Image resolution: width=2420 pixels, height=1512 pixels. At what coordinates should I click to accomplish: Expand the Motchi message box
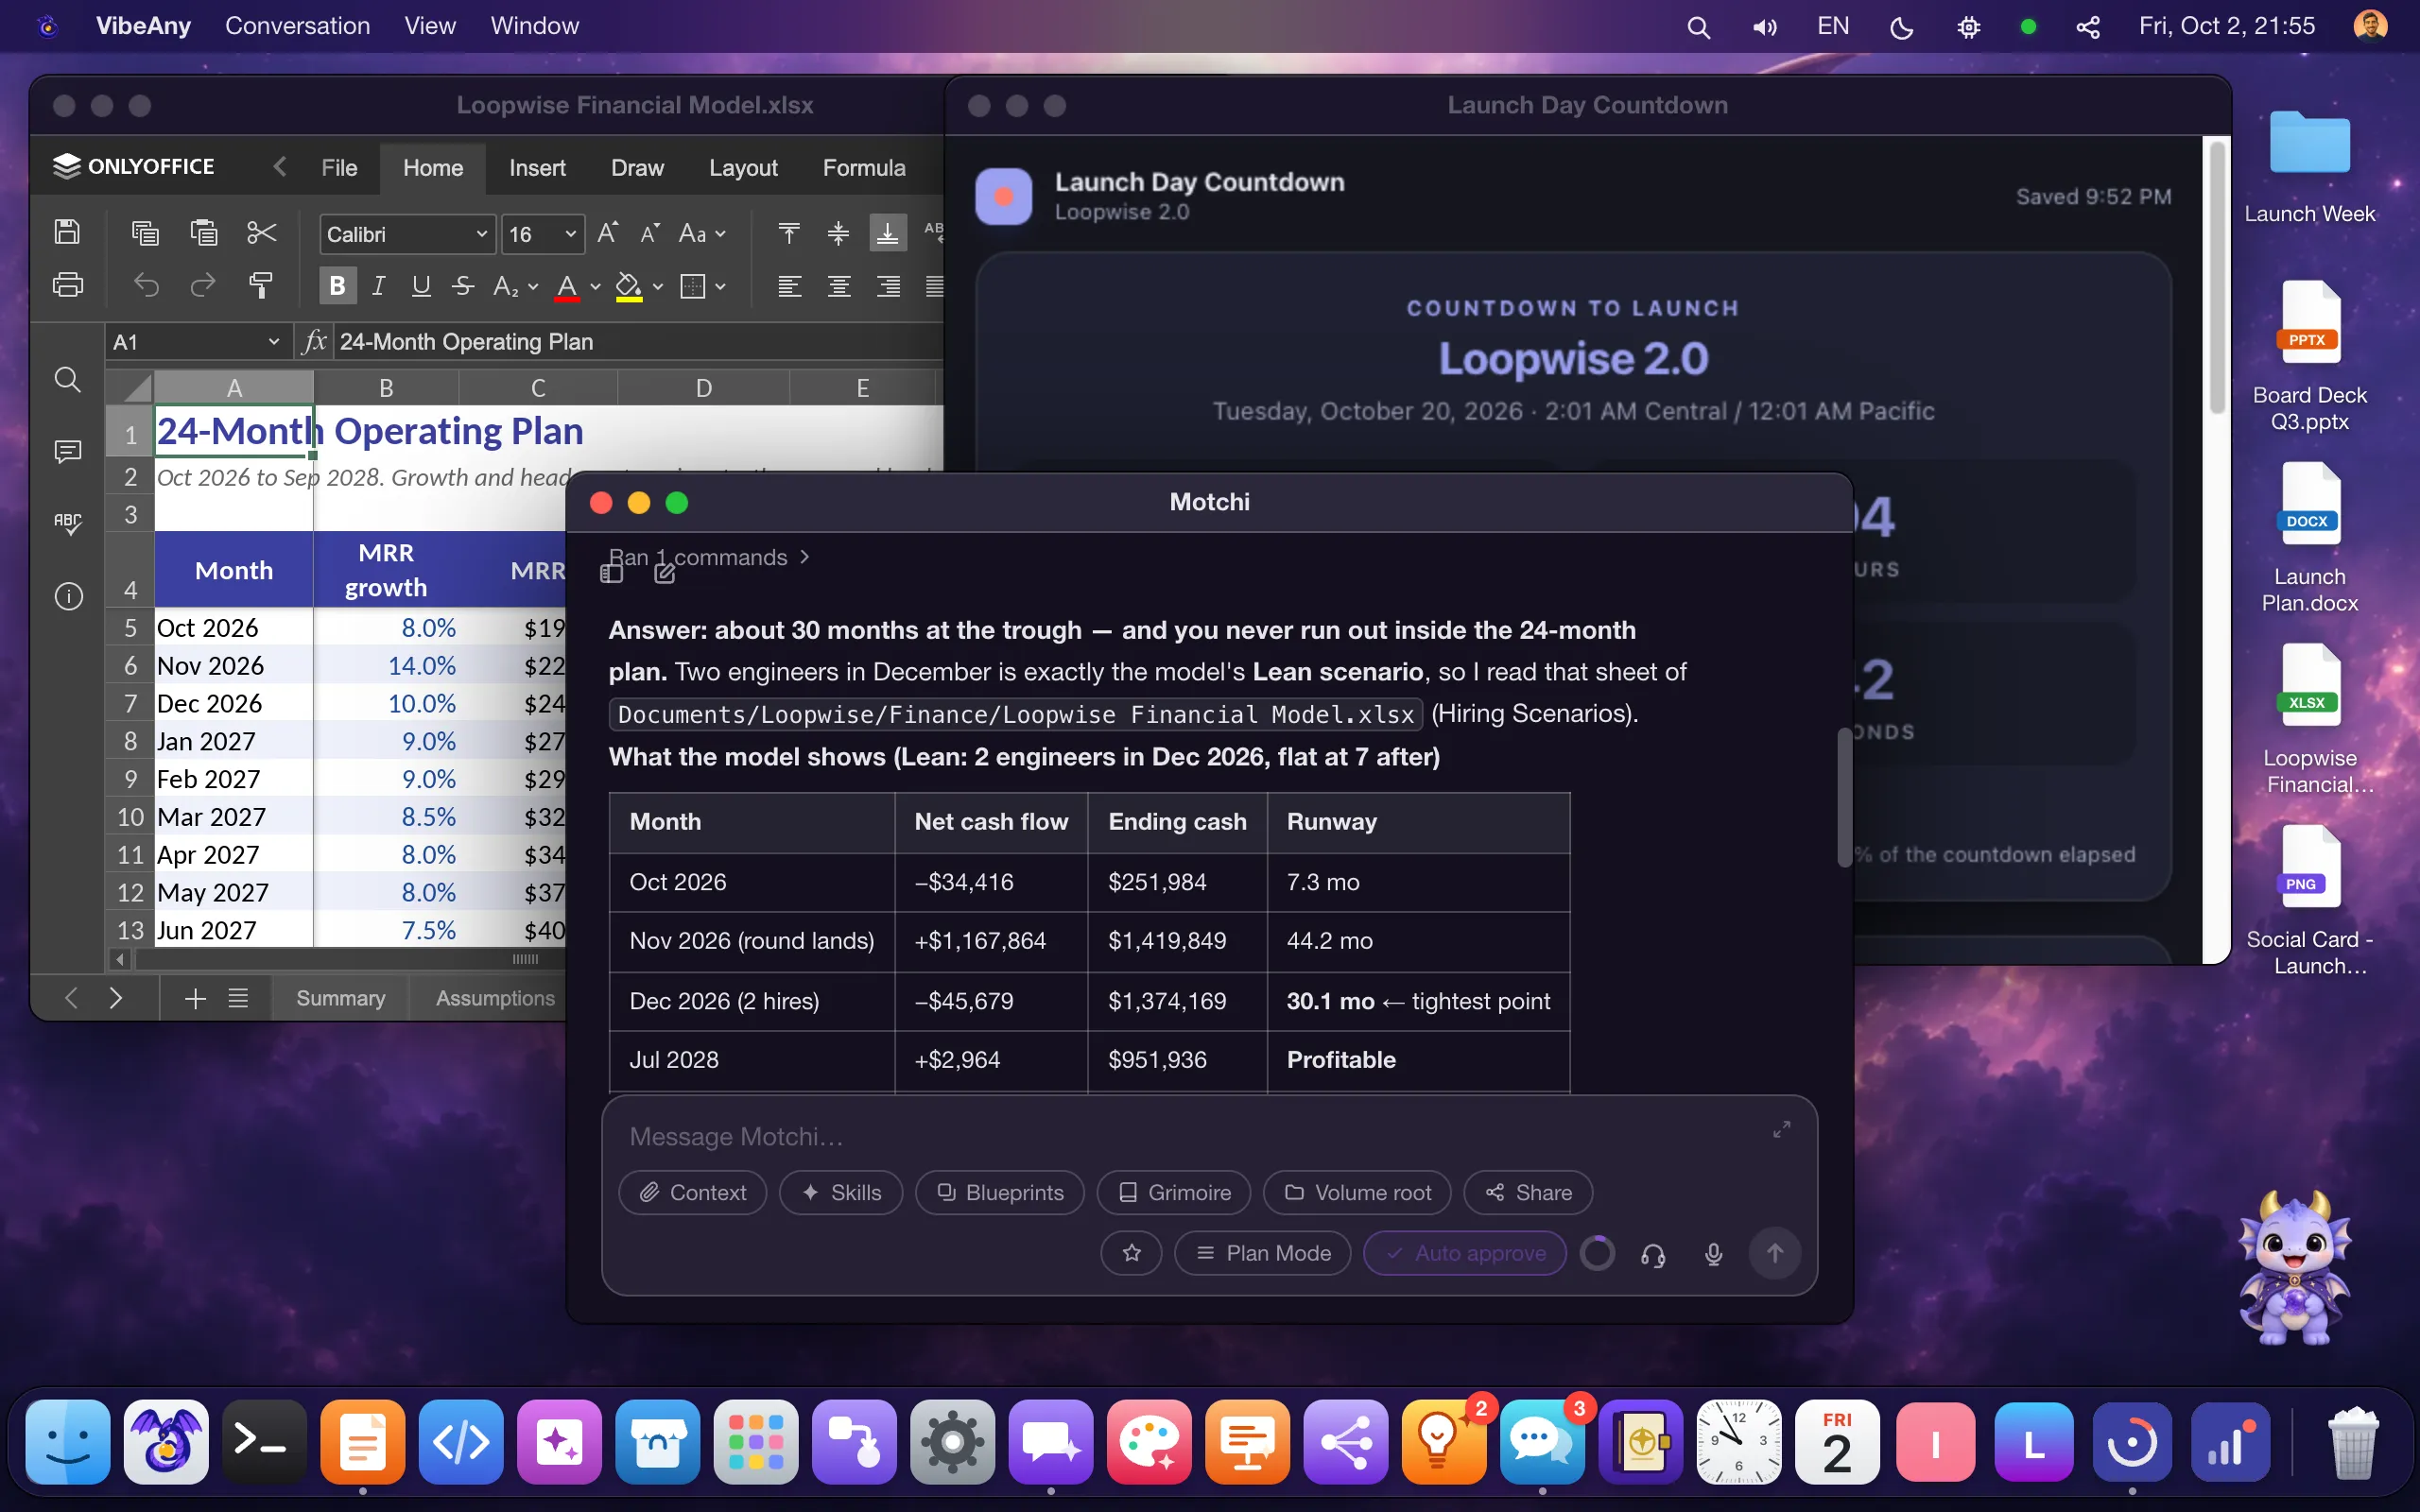pyautogui.click(x=1781, y=1130)
